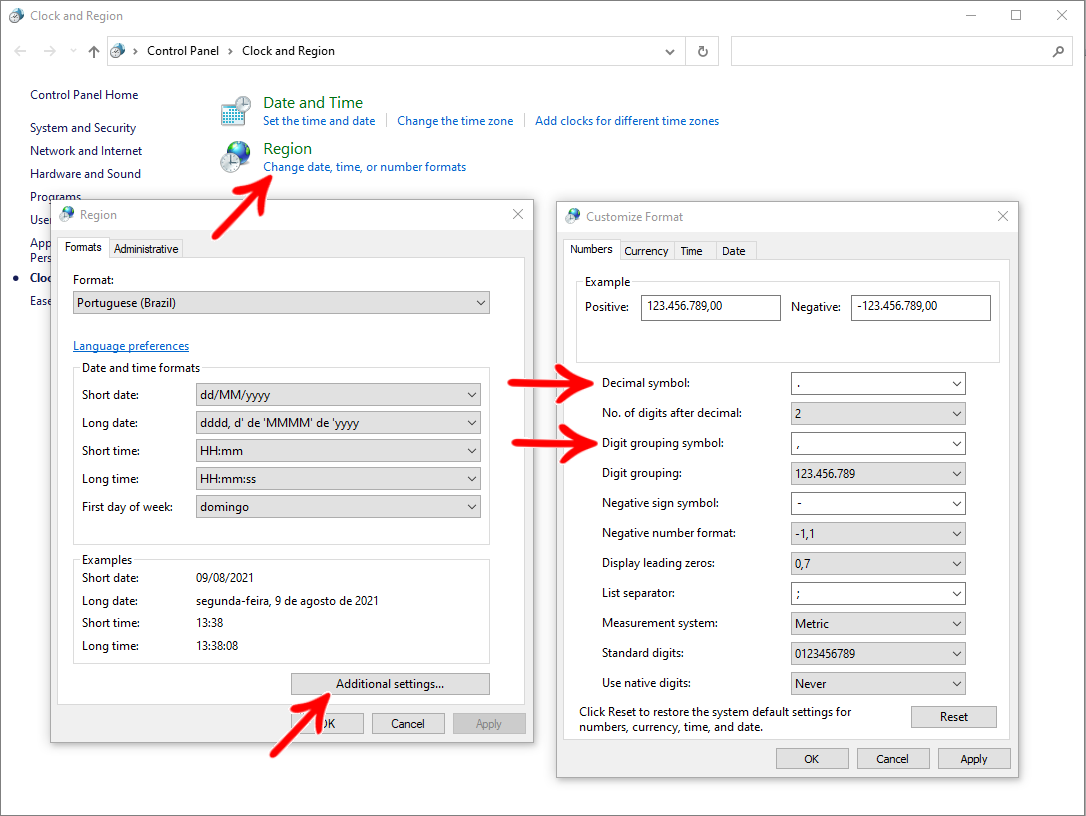Viewport: 1086px width, 816px height.
Task: Click OK in Customize Format dialog
Action: pyautogui.click(x=812, y=759)
